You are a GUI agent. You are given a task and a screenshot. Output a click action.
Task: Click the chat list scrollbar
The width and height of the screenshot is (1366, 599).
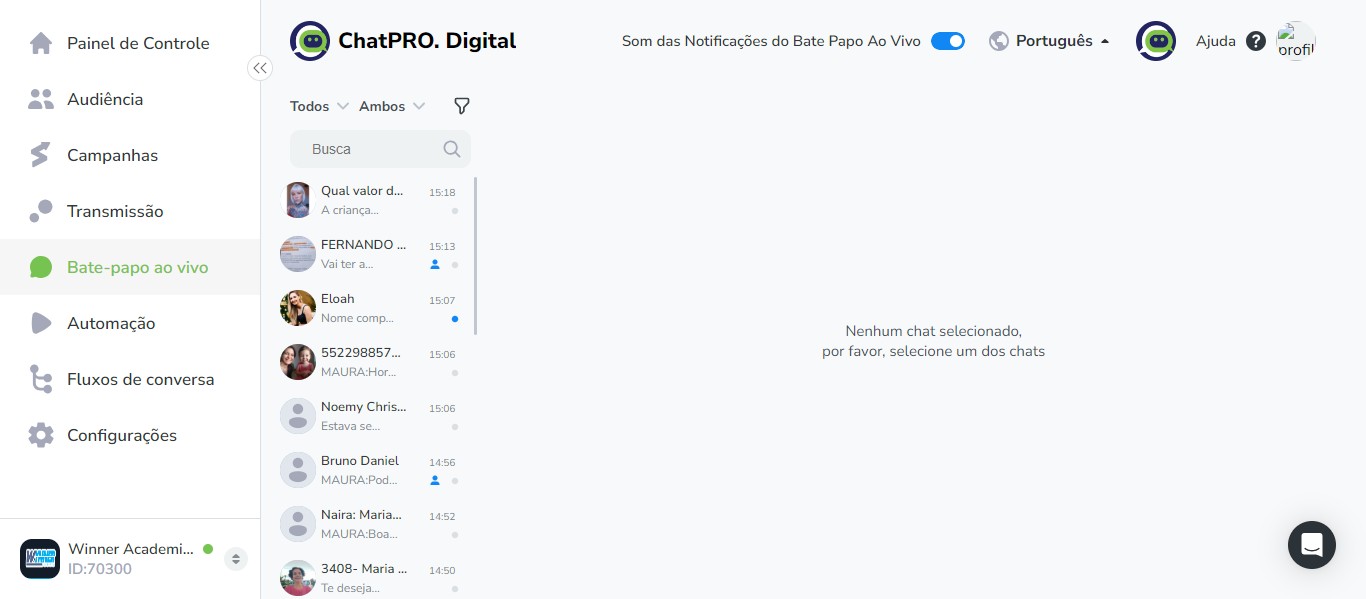point(475,256)
